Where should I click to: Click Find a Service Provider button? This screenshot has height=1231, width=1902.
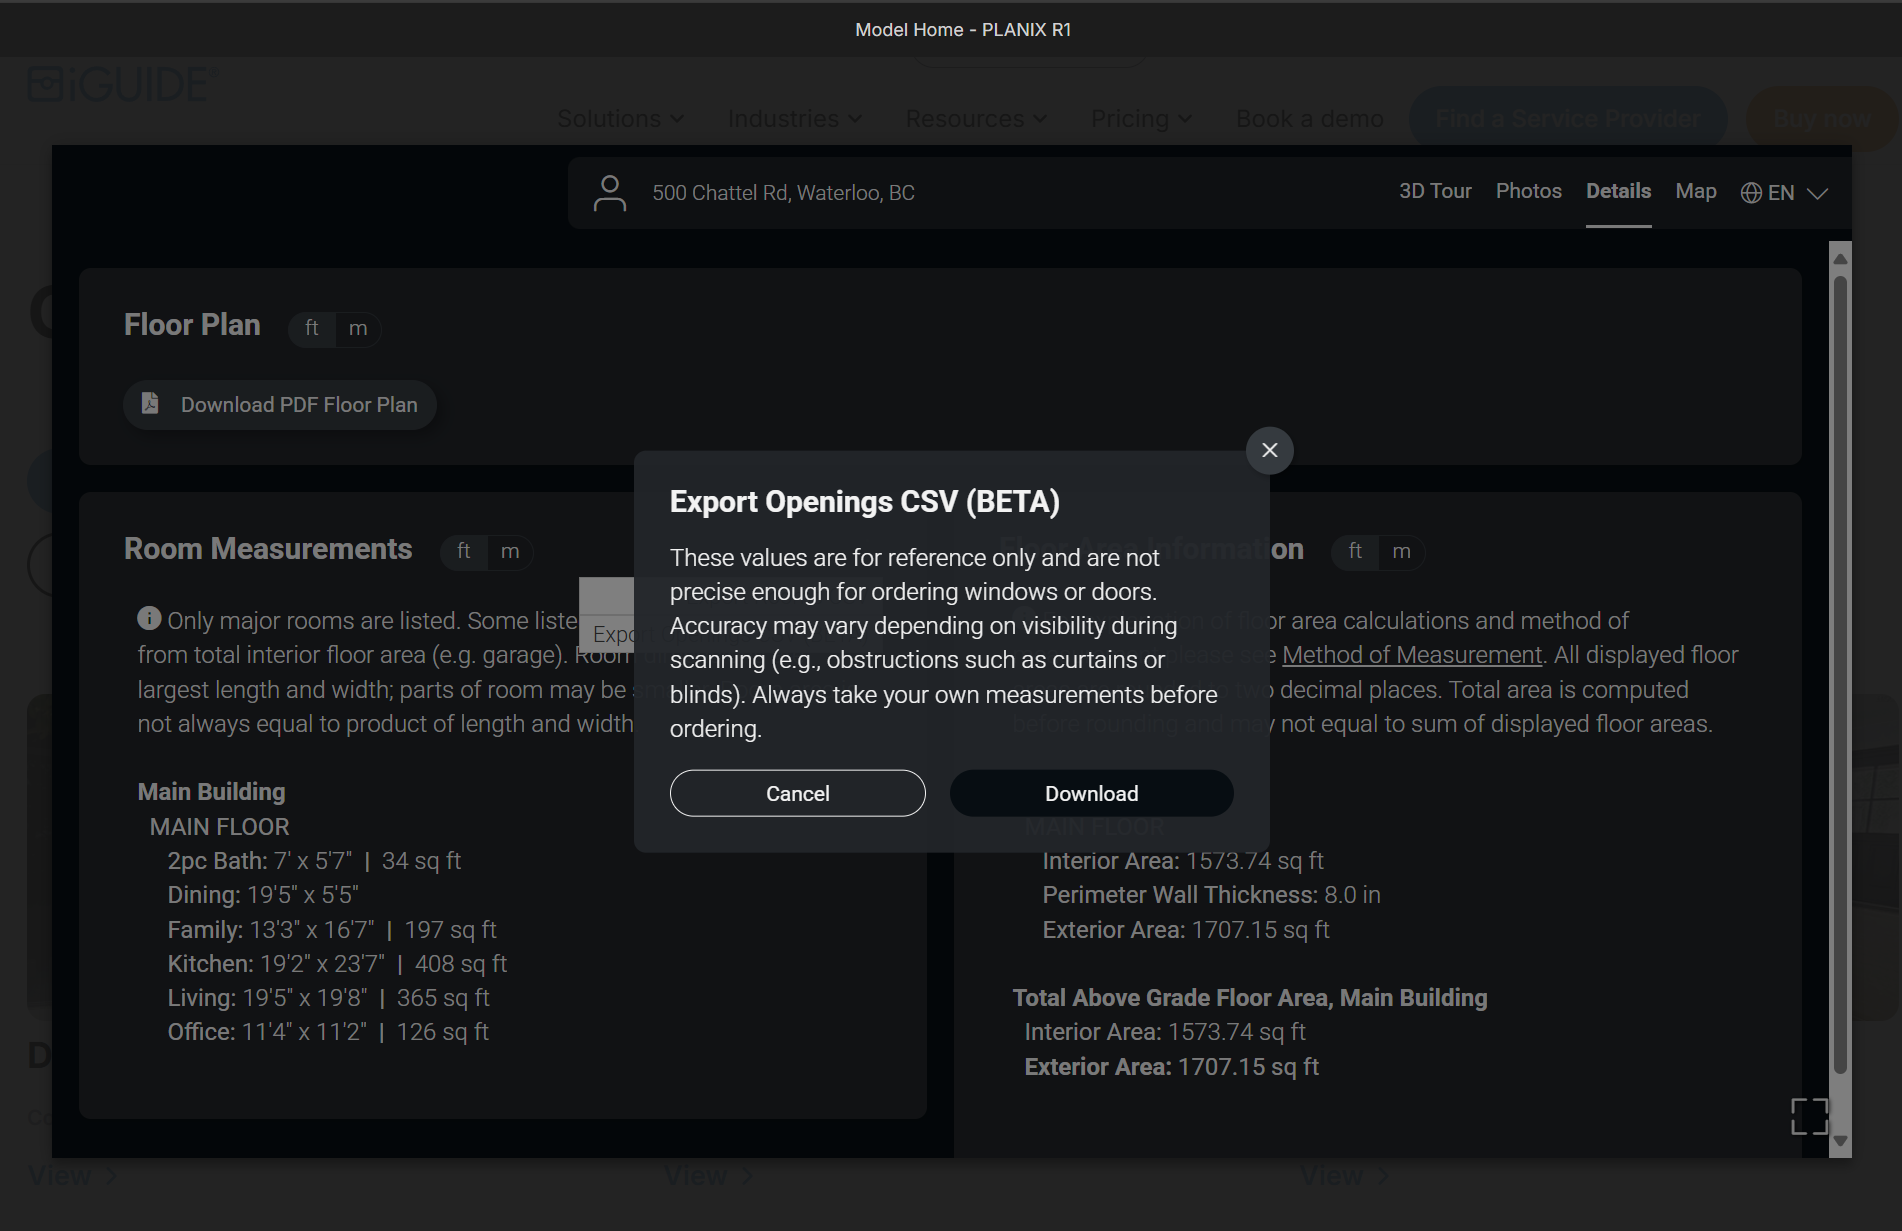(1568, 119)
